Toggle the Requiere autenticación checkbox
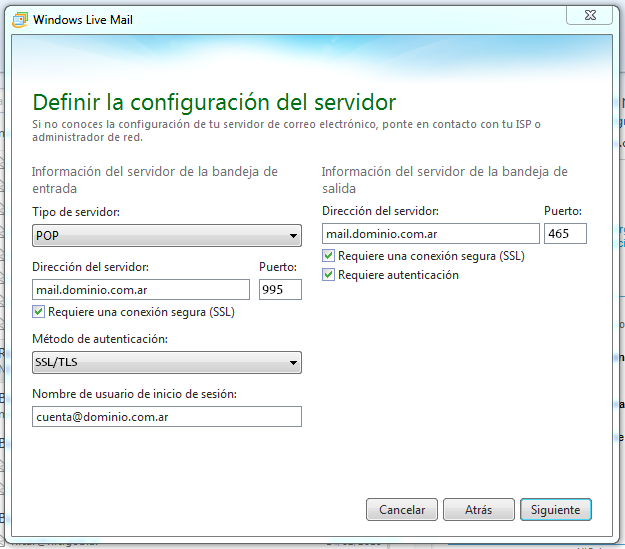 (x=328, y=275)
